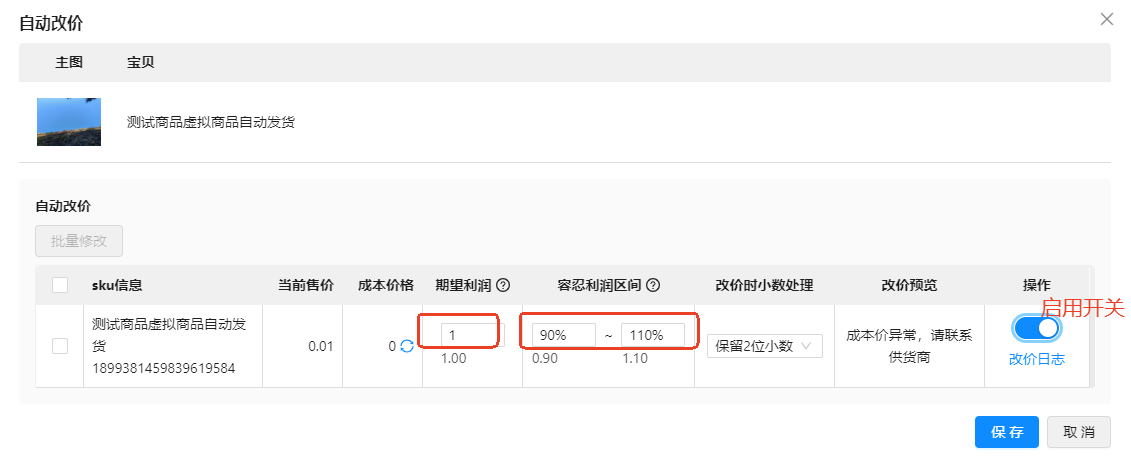Click the cost price refresh icon
The width and height of the screenshot is (1131, 466).
pos(407,346)
